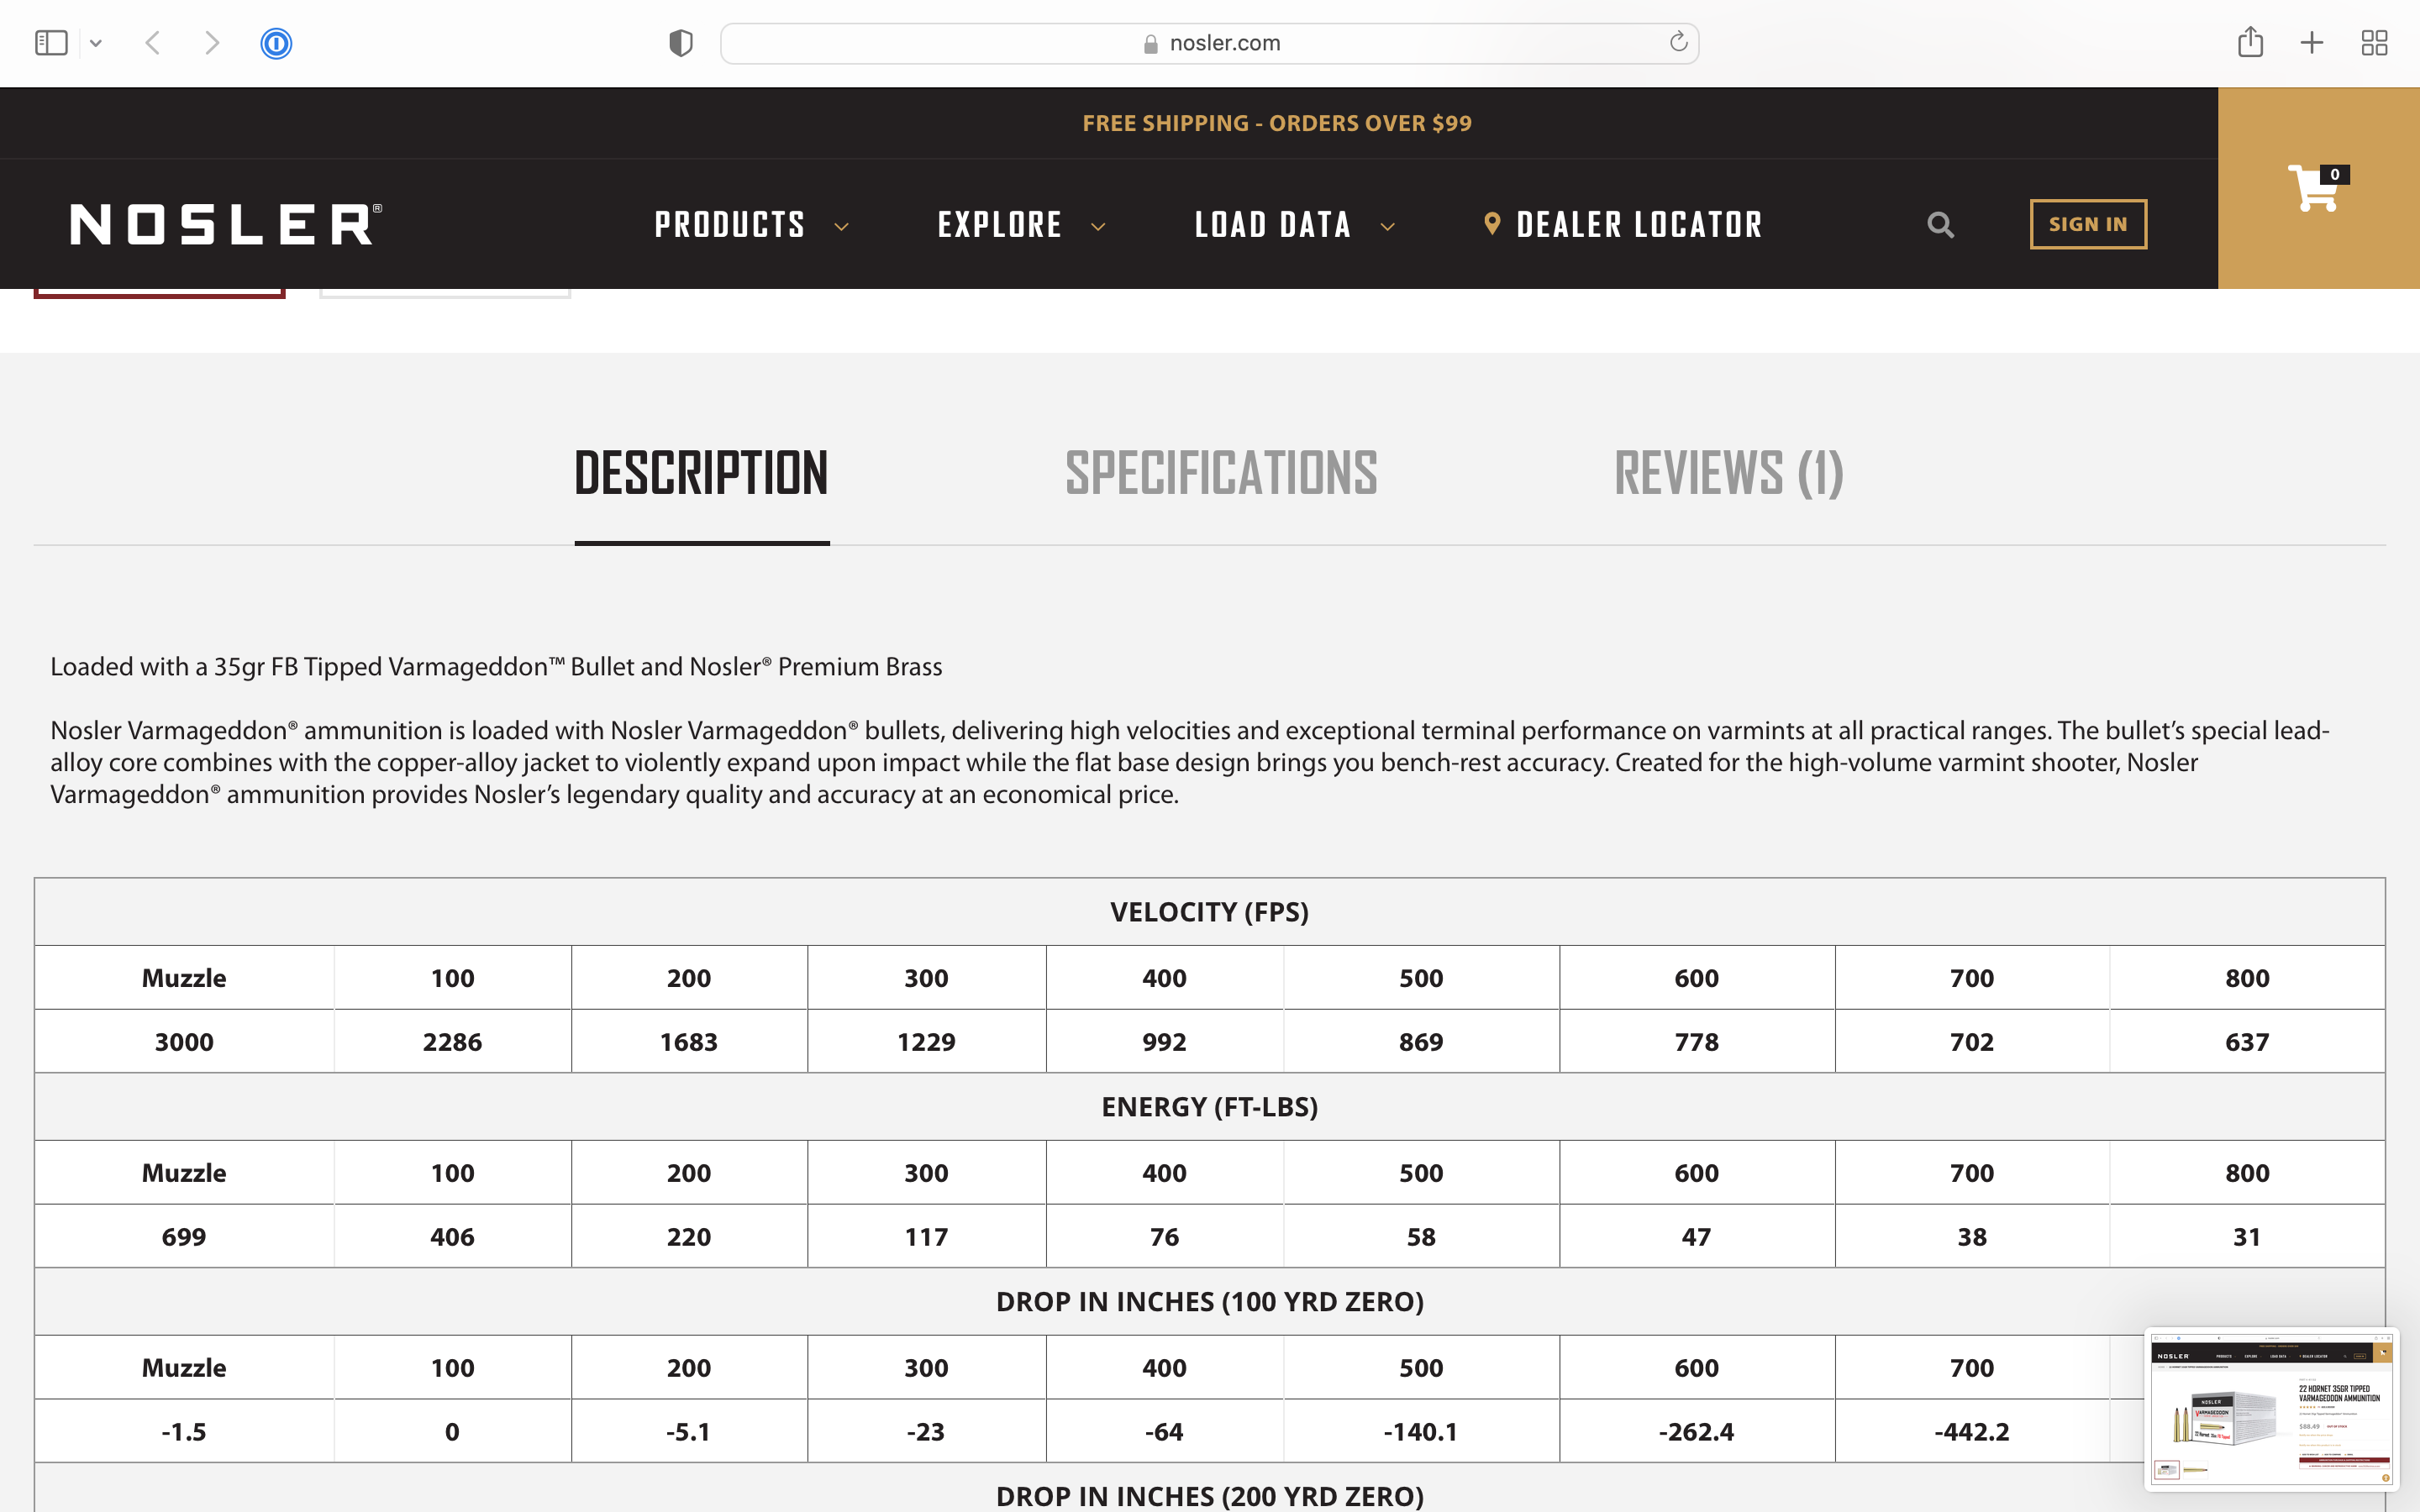Open the Dealer Locator link
The height and width of the screenshot is (1512, 2420).
click(1639, 224)
